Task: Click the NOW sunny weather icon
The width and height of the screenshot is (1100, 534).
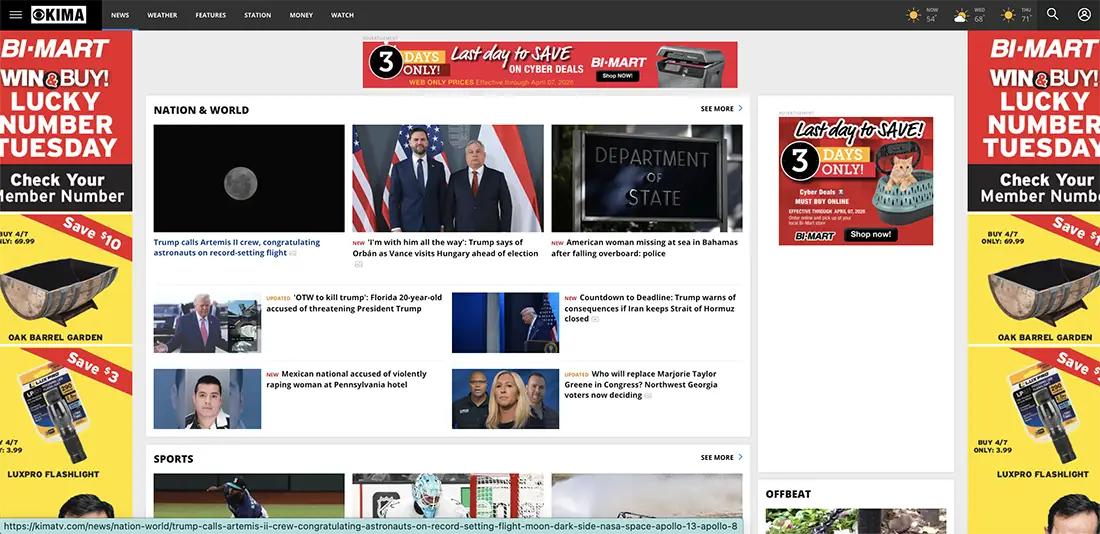Action: (x=913, y=15)
